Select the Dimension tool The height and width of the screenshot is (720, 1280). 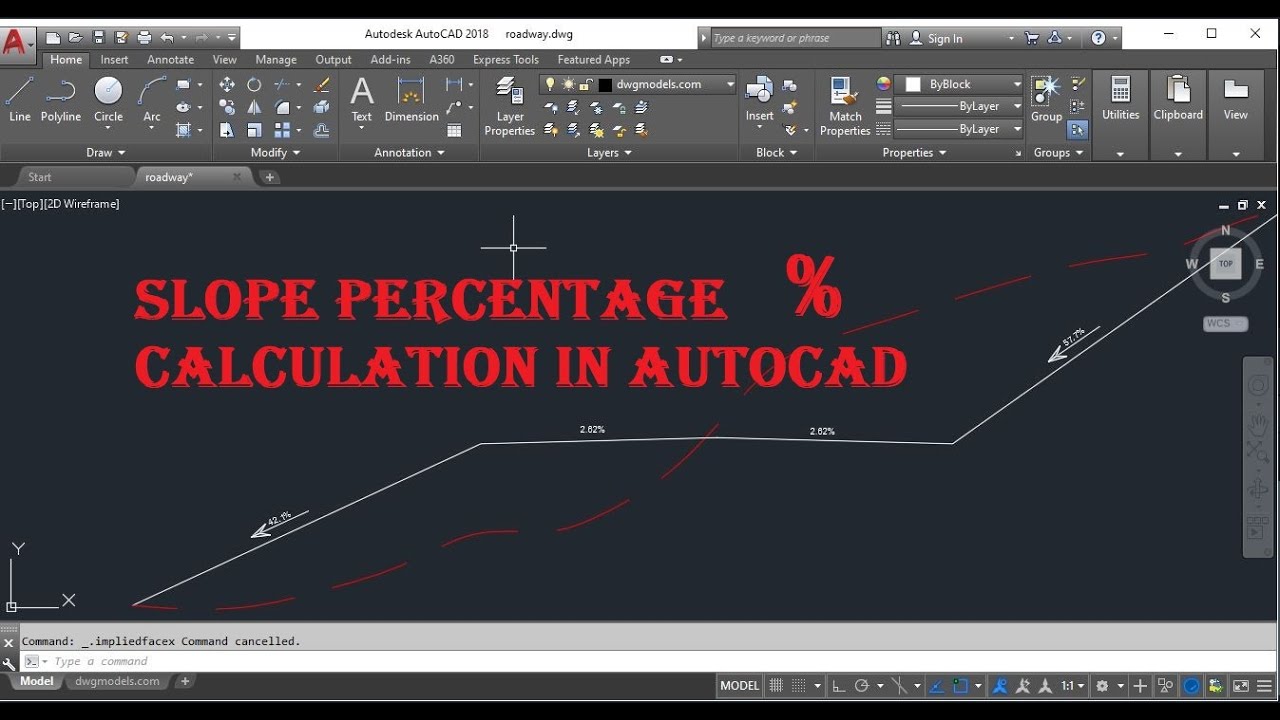tap(411, 100)
